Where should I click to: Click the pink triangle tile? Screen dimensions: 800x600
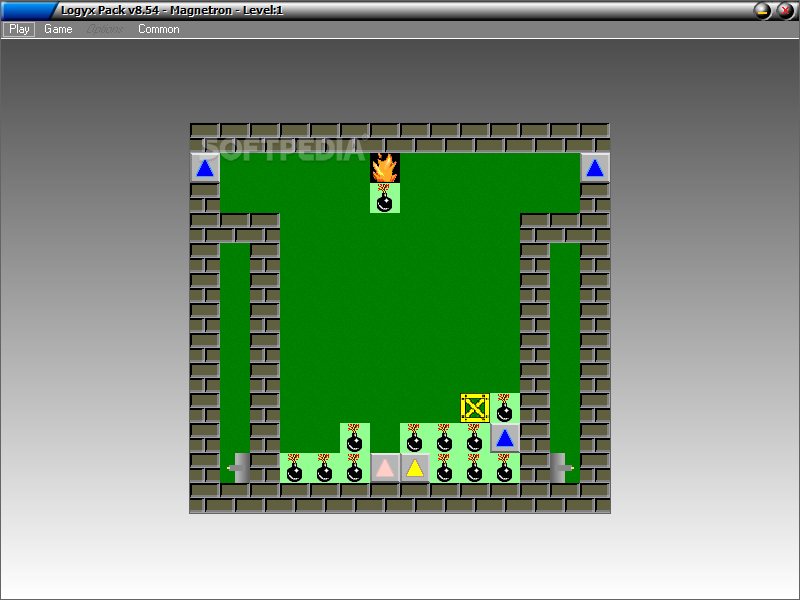click(x=385, y=468)
